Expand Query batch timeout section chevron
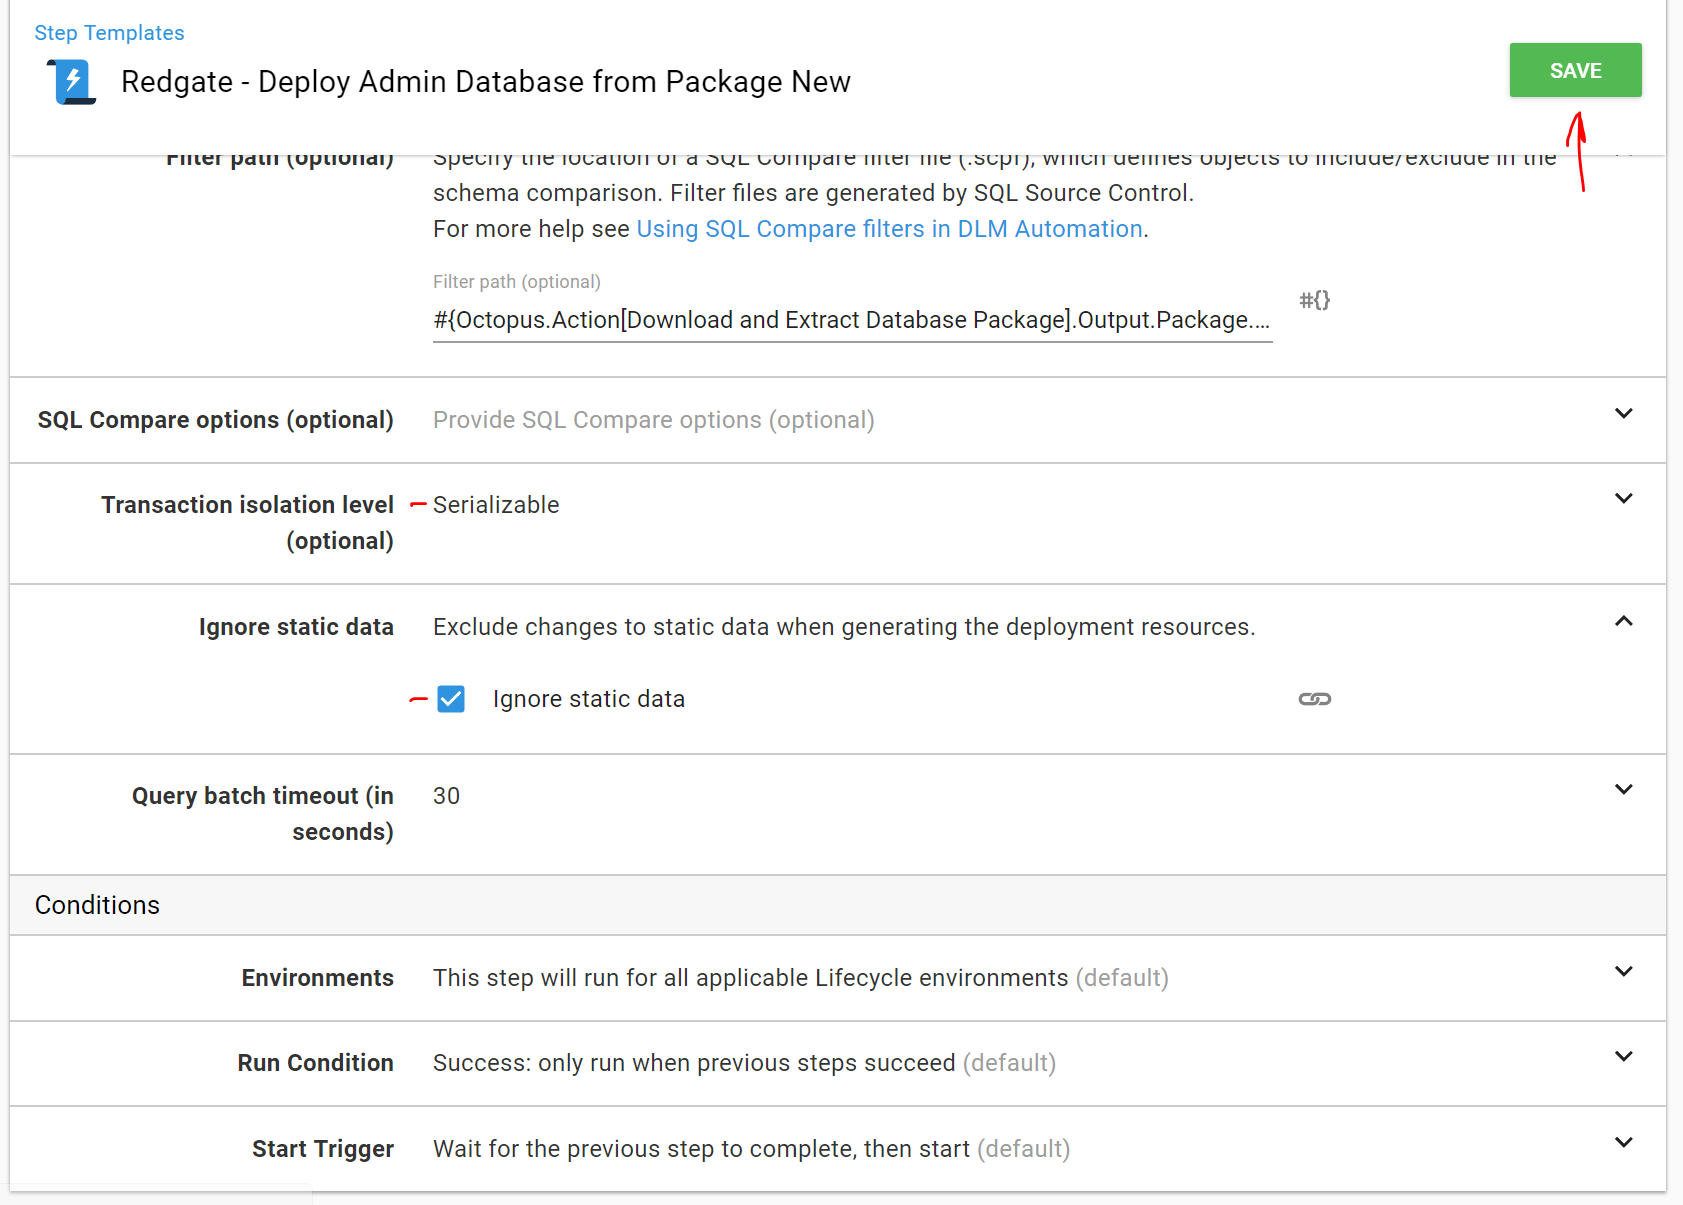Screen dimensions: 1683x1205 1623,789
